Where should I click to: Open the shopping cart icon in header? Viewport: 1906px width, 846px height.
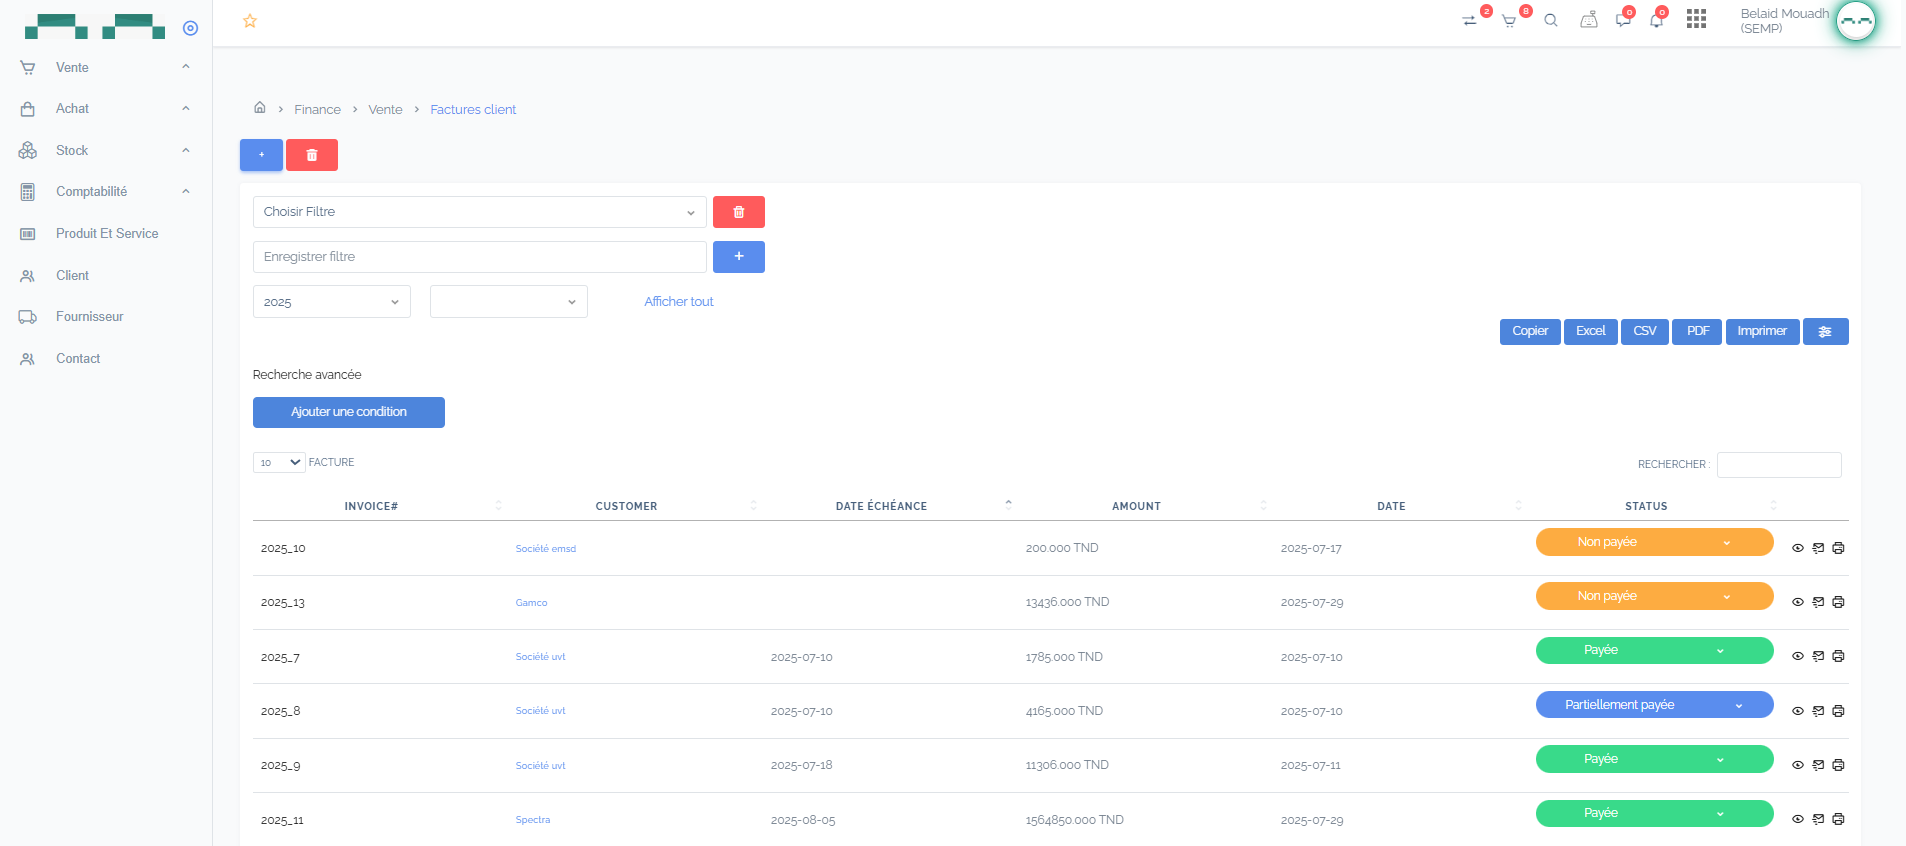1509,21
